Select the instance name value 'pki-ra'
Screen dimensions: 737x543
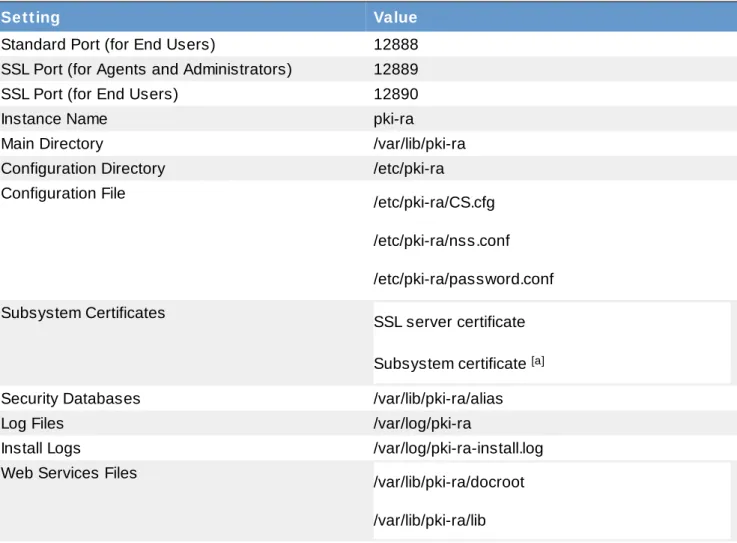[x=393, y=119]
